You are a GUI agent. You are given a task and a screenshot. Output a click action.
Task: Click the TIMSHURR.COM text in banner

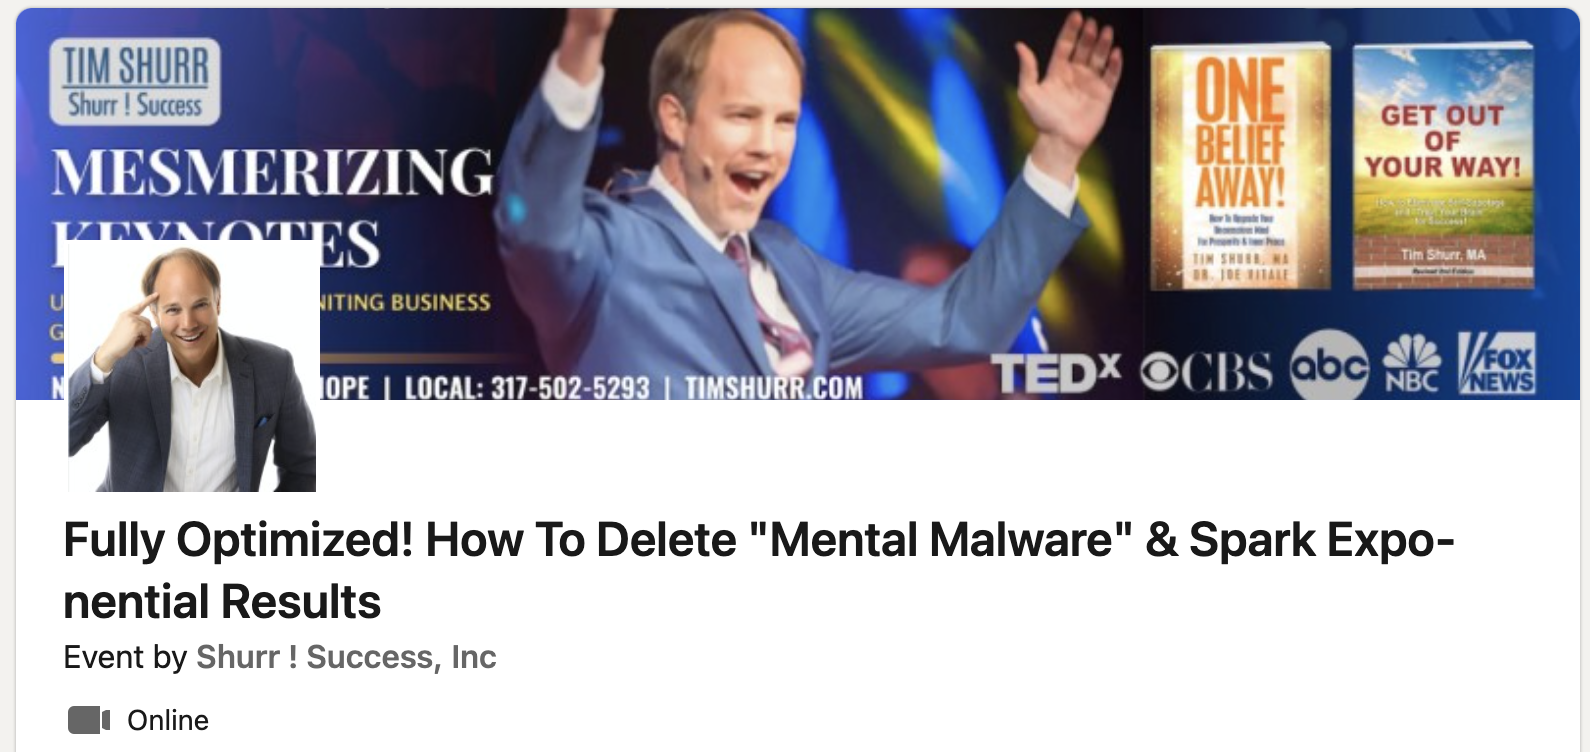tap(774, 388)
